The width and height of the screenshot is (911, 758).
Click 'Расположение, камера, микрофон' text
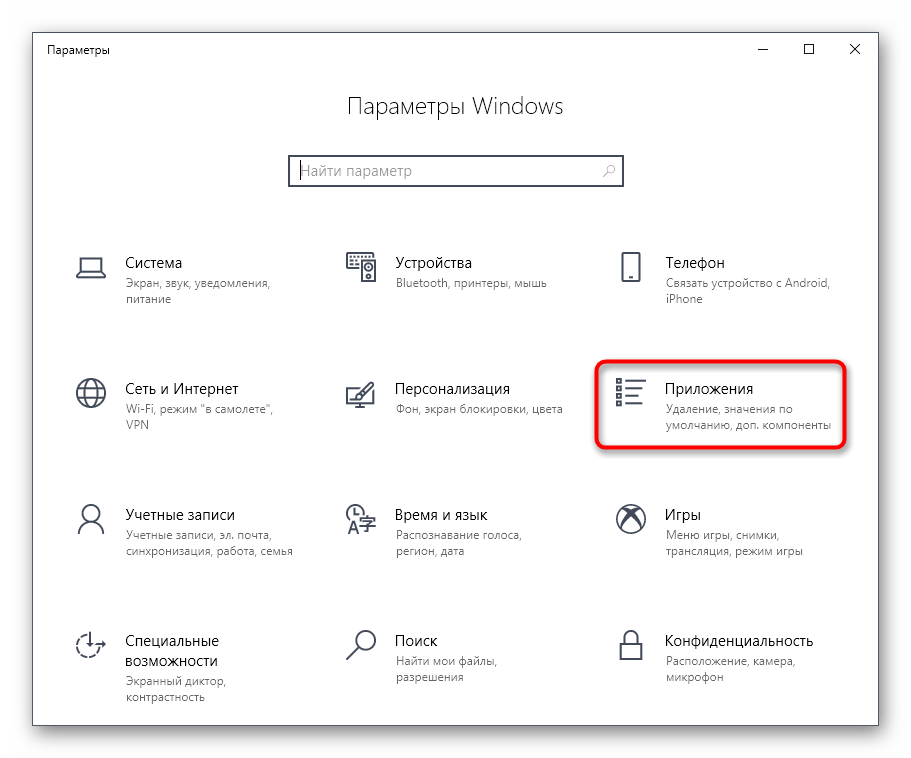(x=730, y=669)
